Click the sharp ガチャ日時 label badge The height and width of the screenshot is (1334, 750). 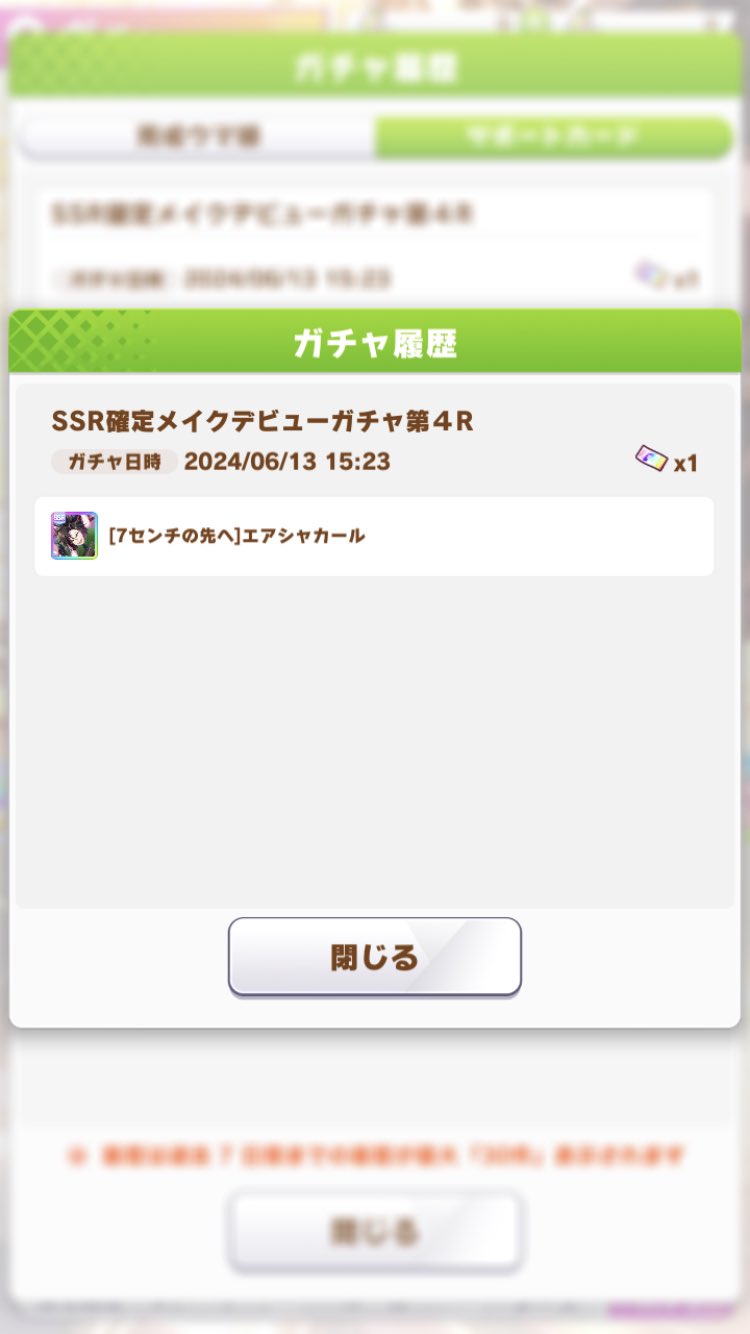click(114, 461)
